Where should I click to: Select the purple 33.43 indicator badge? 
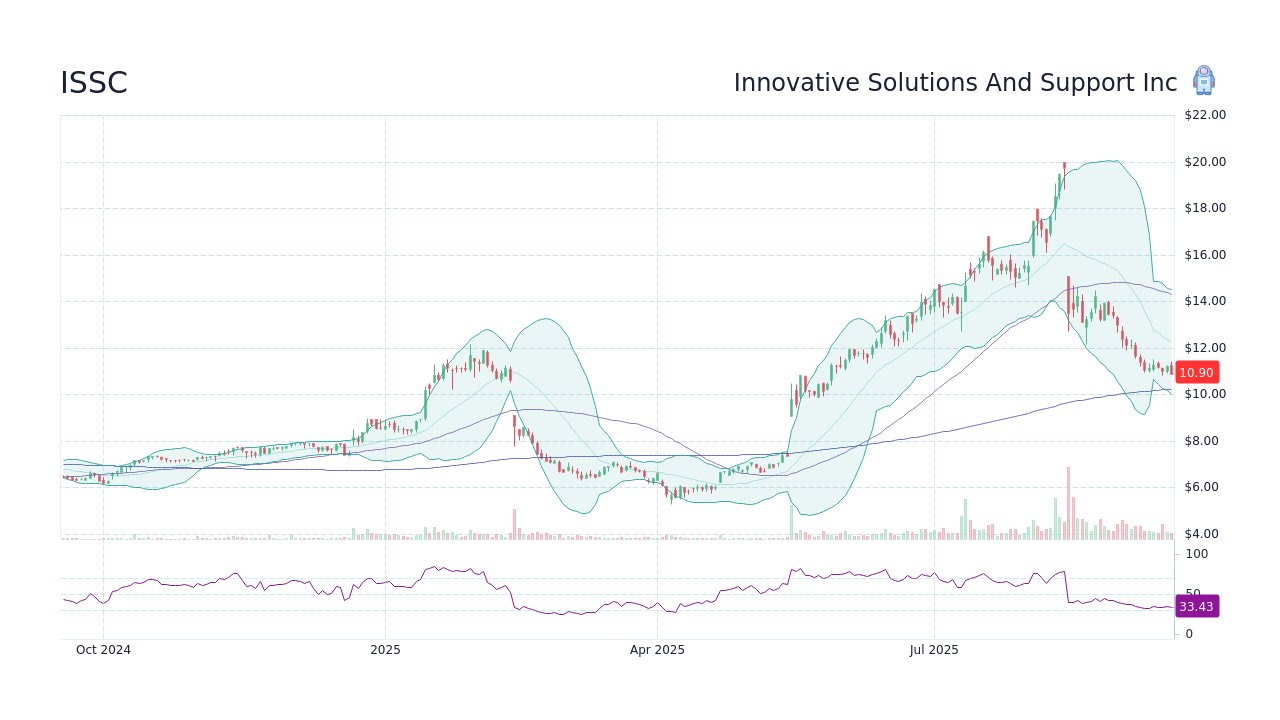pos(1196,607)
